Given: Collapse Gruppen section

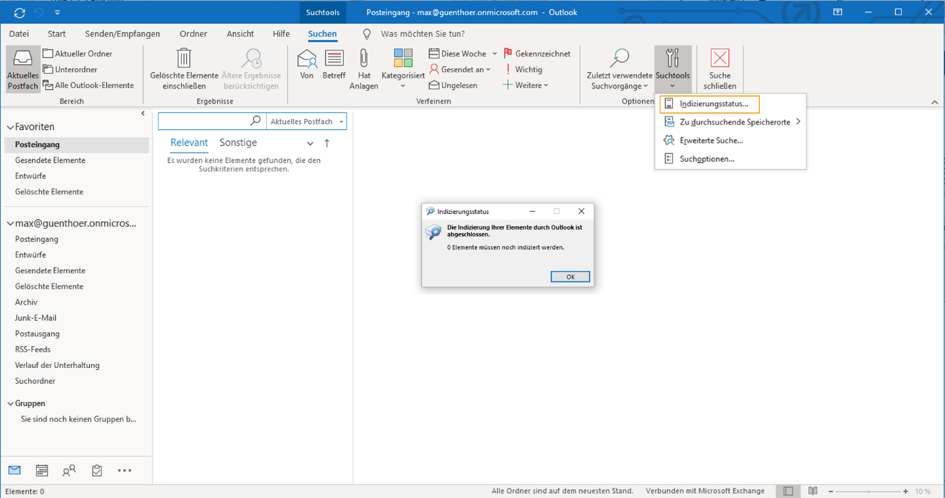Looking at the screenshot, I should (10, 403).
